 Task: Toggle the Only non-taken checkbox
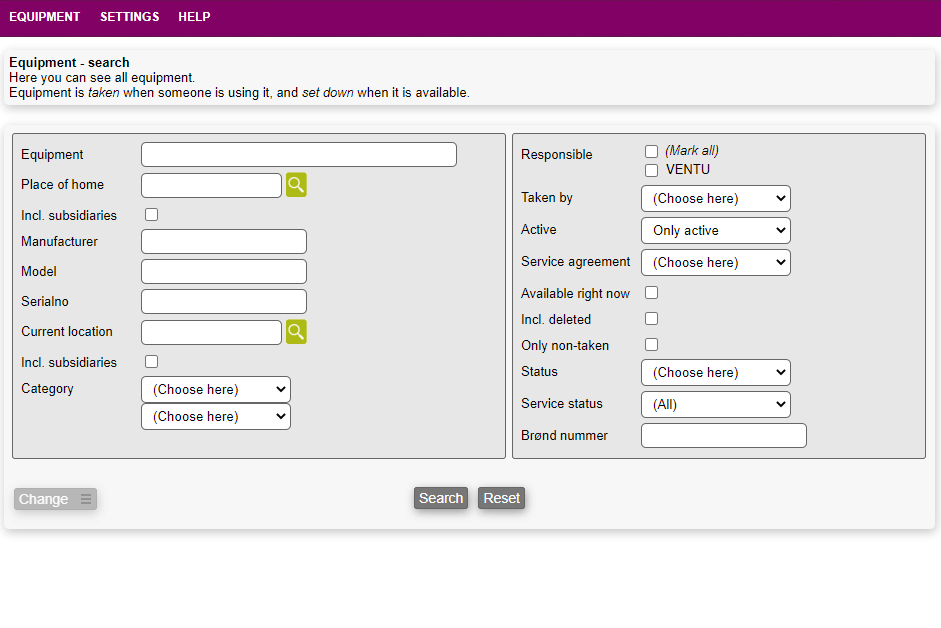651,345
